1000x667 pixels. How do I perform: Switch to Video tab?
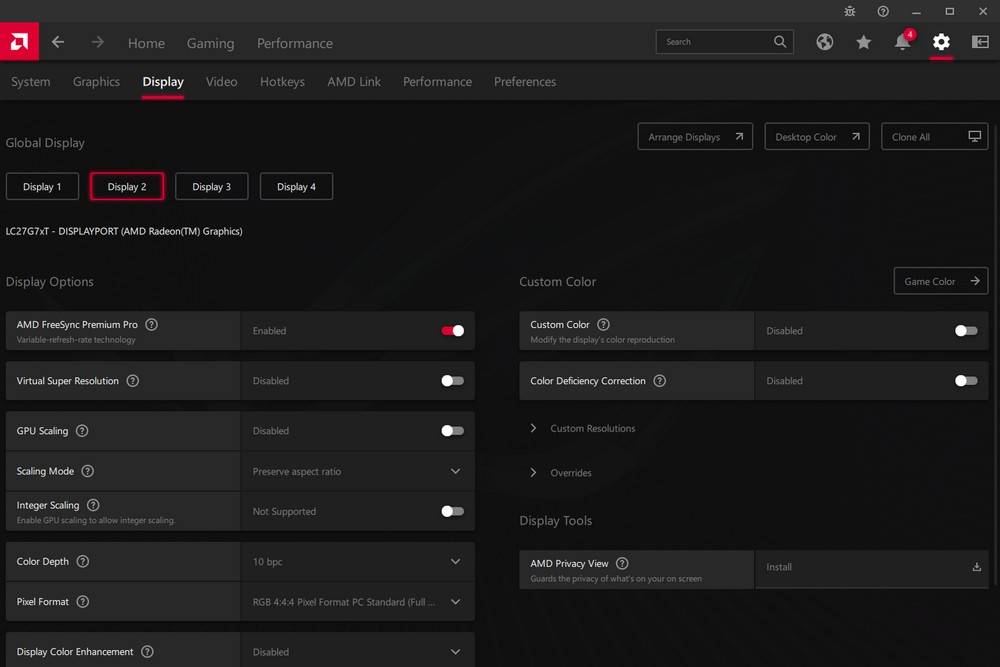coord(221,82)
